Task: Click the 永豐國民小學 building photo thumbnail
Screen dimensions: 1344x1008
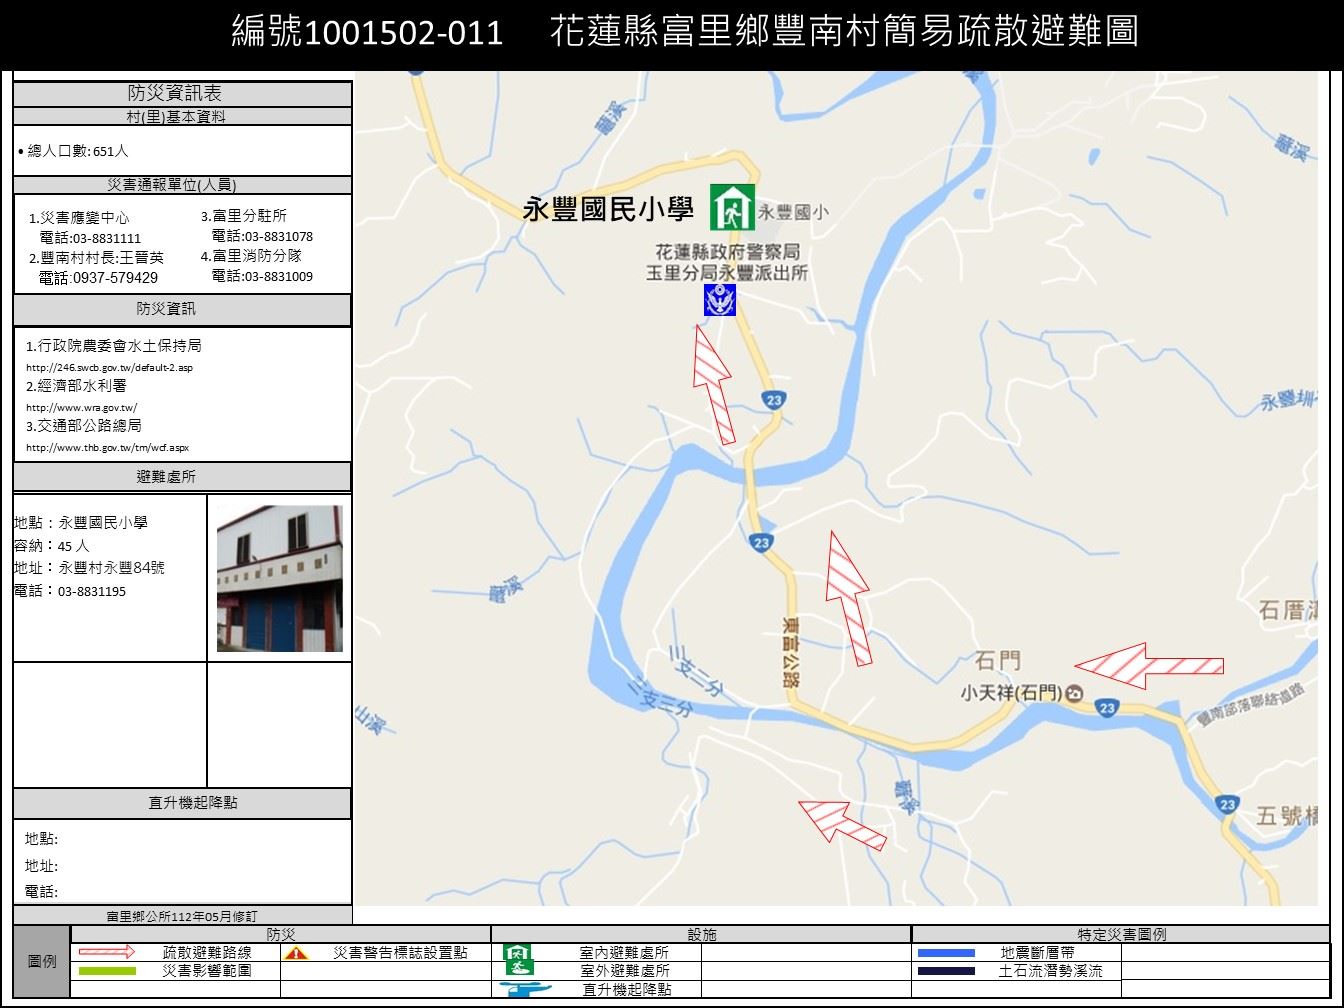Action: [280, 578]
